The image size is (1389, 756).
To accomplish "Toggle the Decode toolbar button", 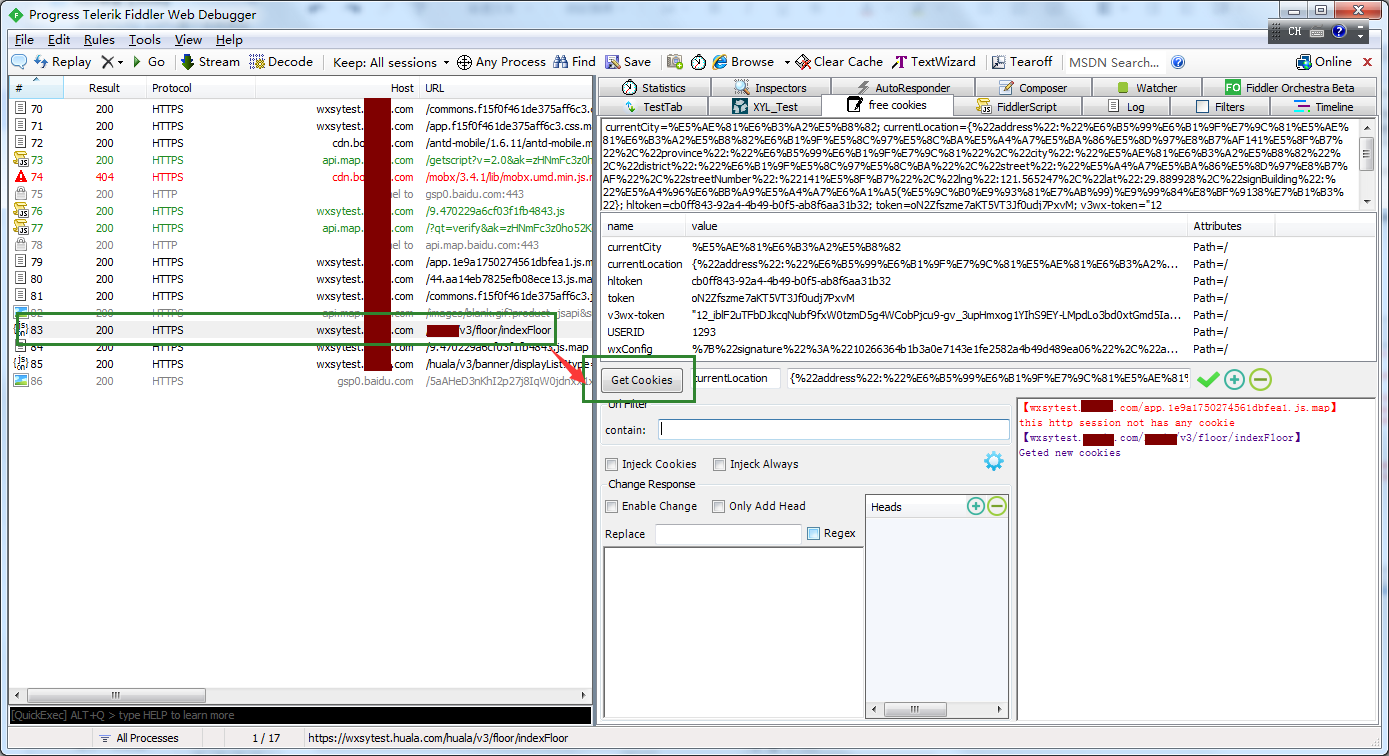I will pyautogui.click(x=281, y=62).
